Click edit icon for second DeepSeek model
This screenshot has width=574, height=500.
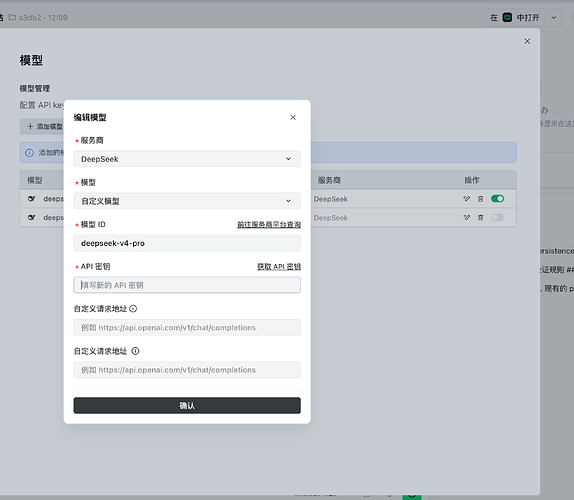point(466,217)
